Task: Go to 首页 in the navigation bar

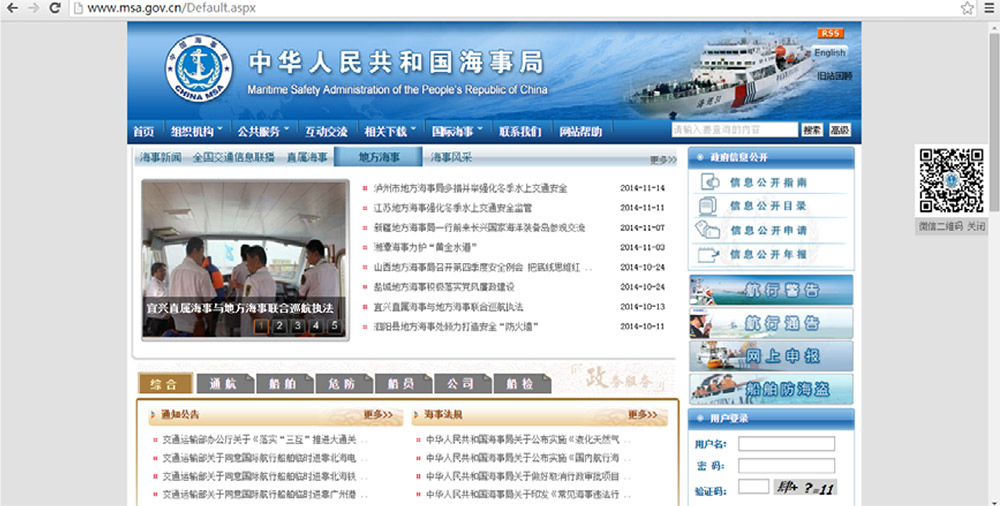Action: pos(143,131)
